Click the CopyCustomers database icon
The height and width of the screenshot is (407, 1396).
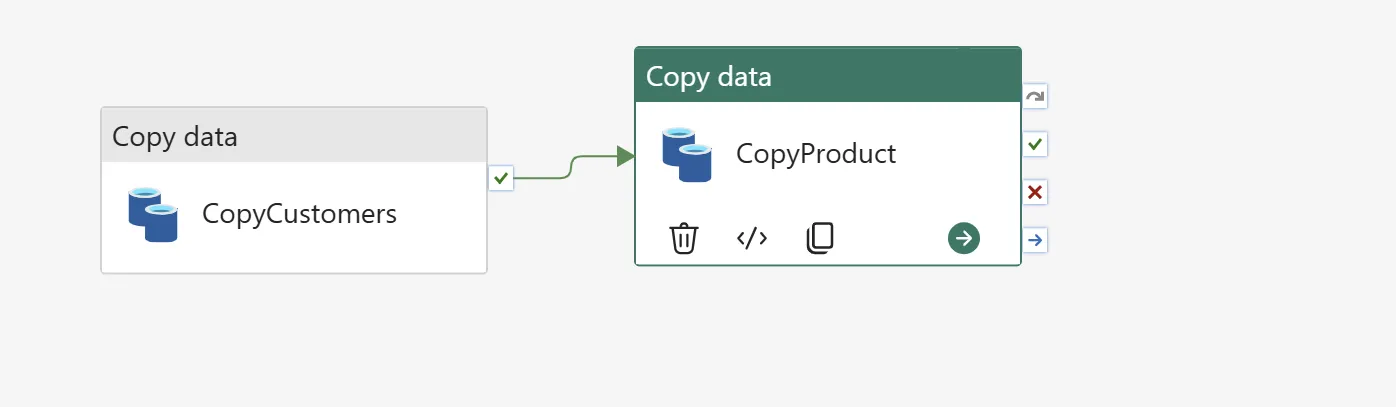pos(153,214)
